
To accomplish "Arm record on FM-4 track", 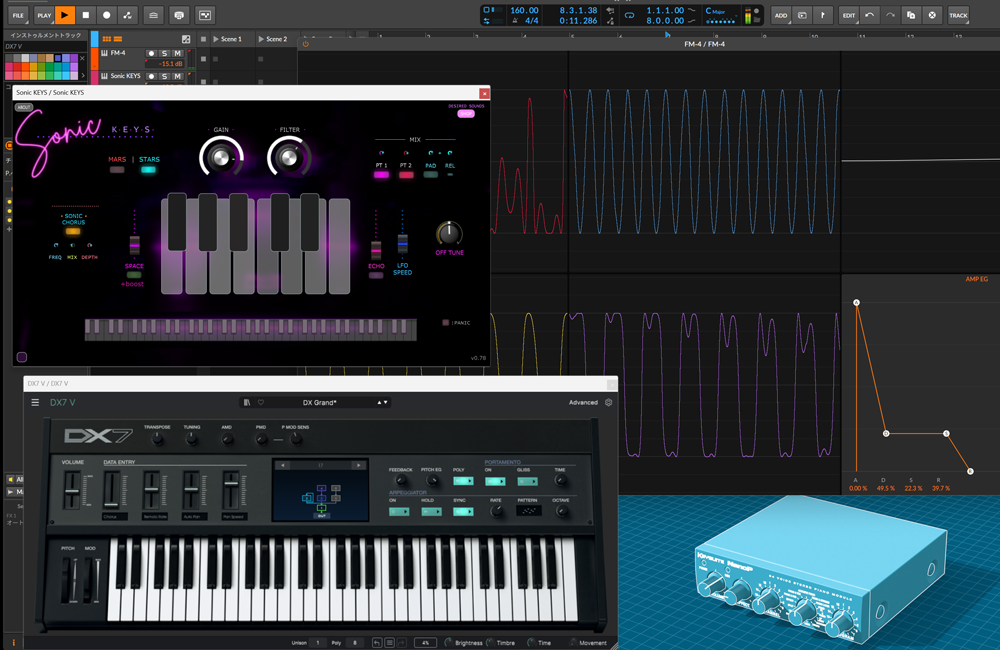I will (x=151, y=54).
